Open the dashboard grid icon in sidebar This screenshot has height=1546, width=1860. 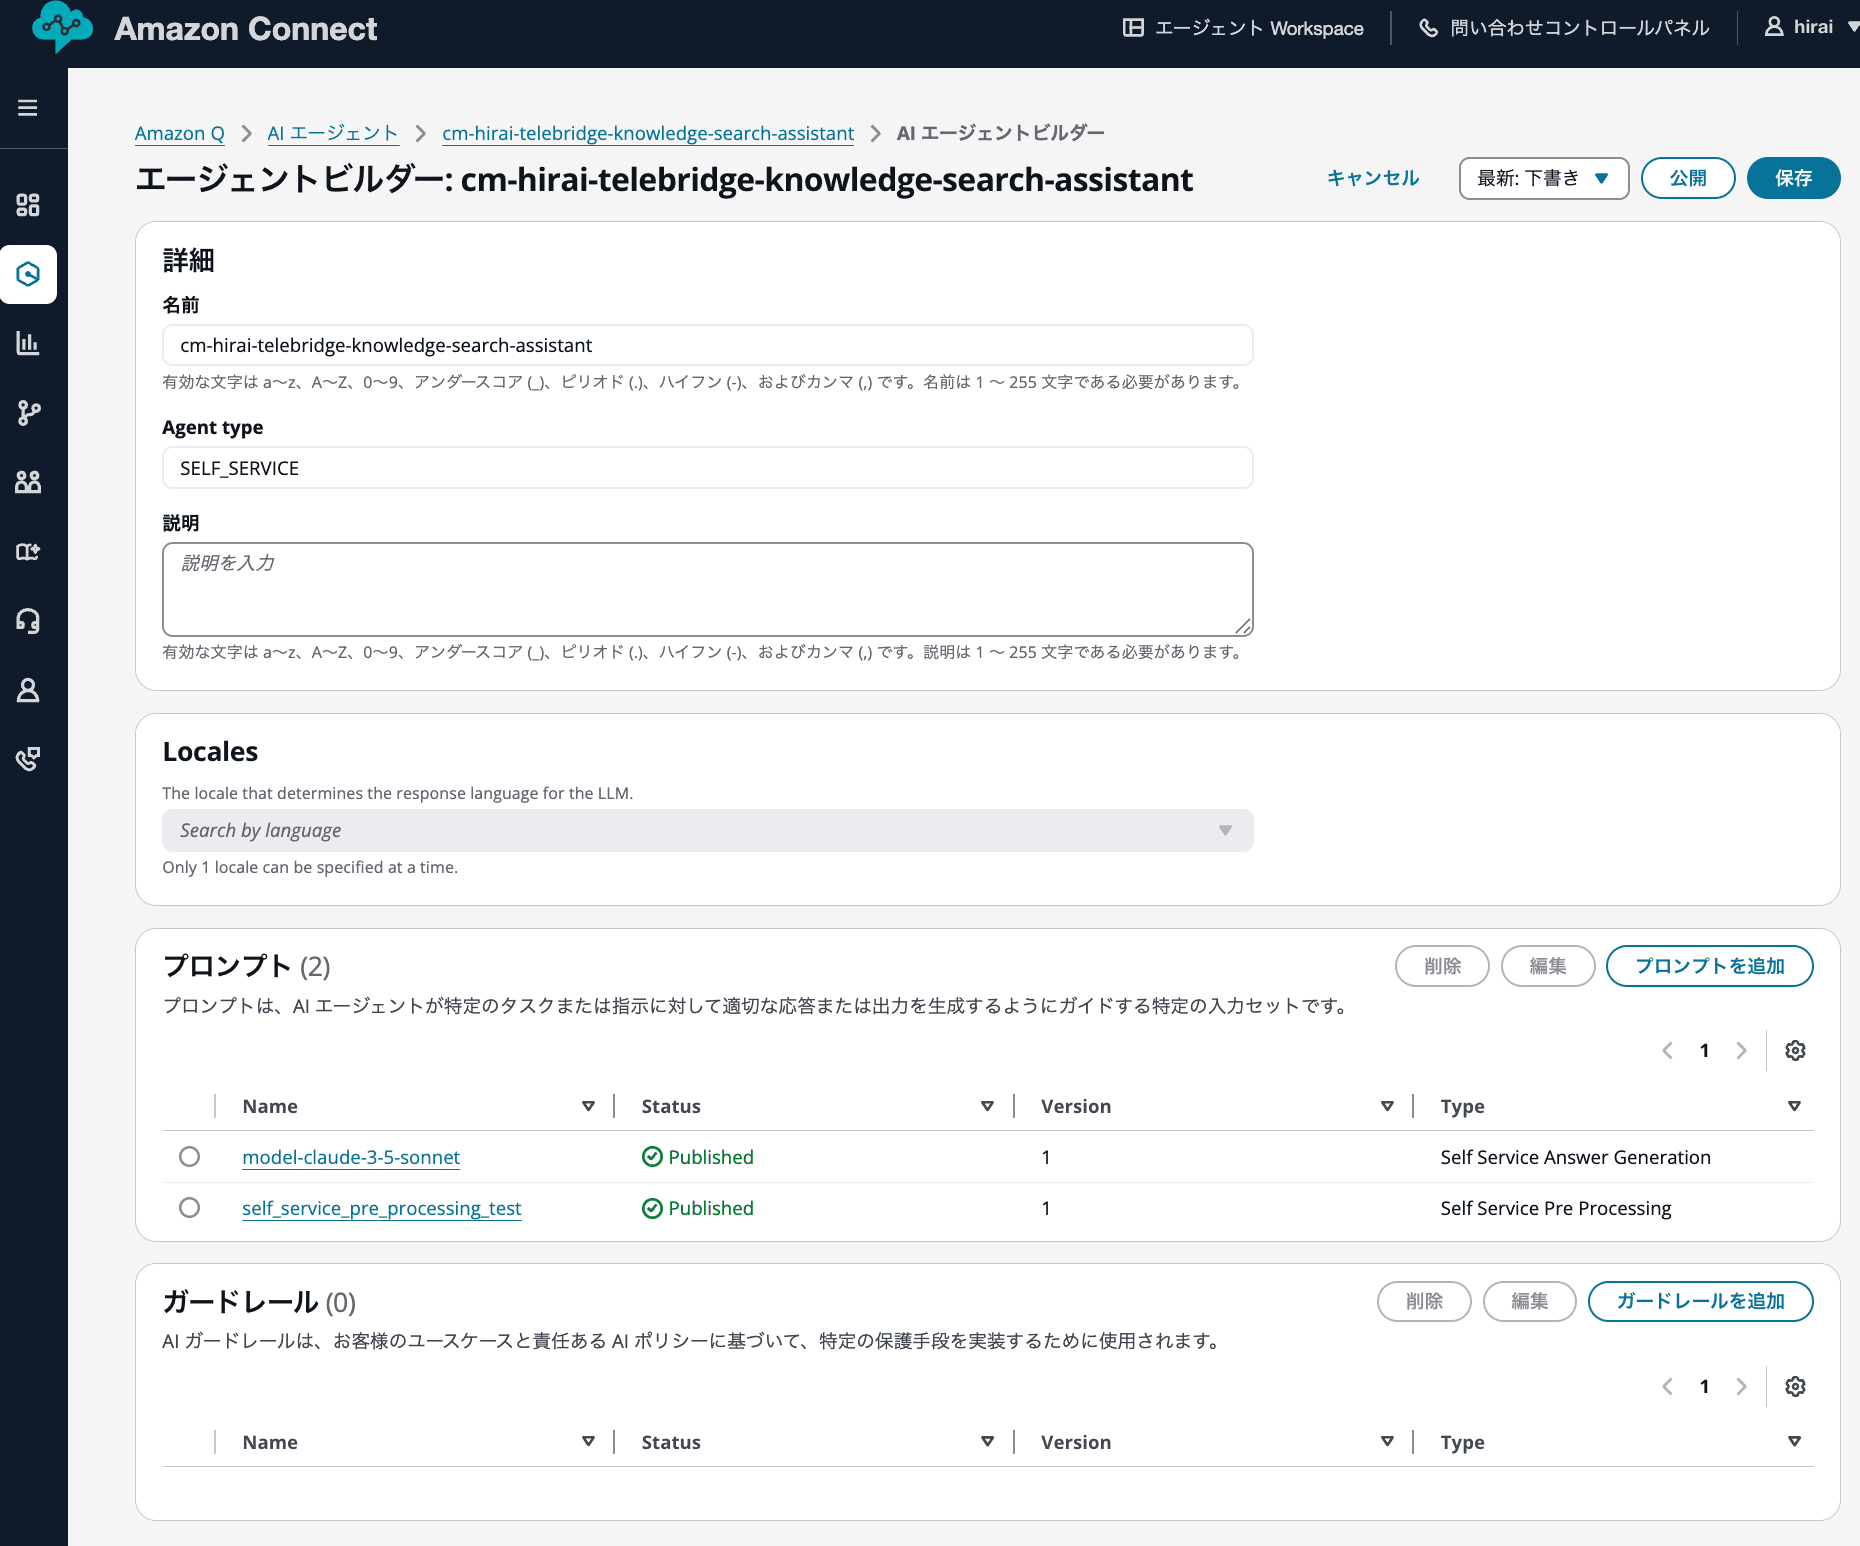tap(28, 205)
